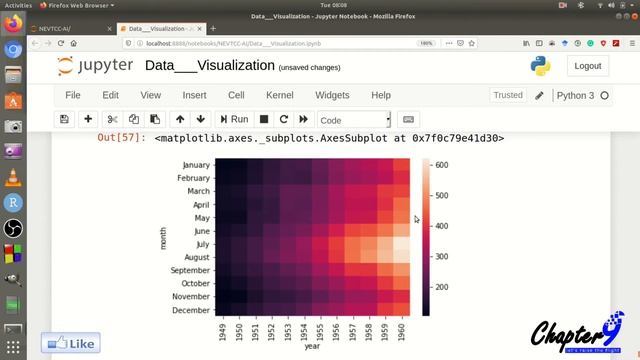Screen dimensions: 640x360
Task: Restart kernel and run all with fast-forward icon
Action: [x=303, y=119]
